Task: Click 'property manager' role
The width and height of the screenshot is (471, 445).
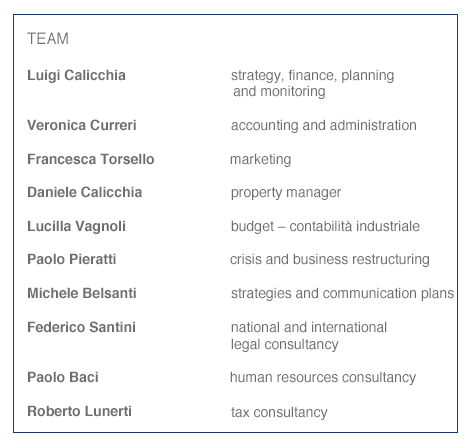Action: click(x=286, y=193)
